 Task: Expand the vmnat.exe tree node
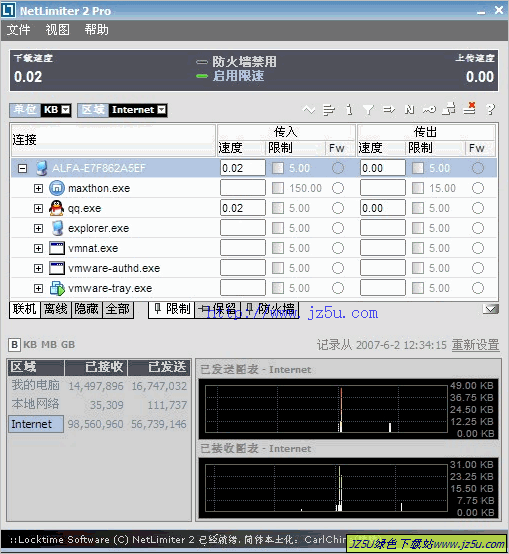click(38, 248)
